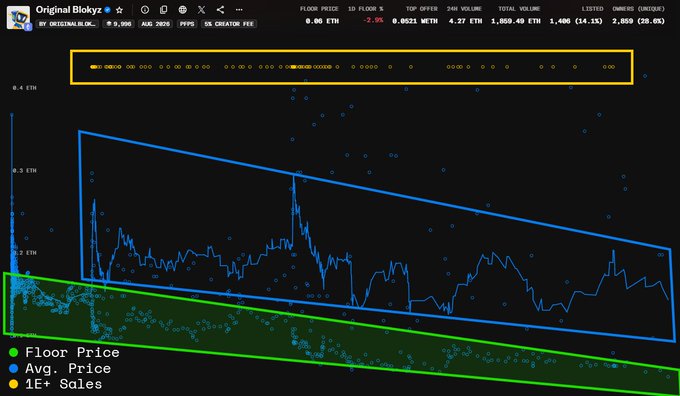This screenshot has width=680, height=396.
Task: Click the 0.3 ETH axis label
Action: pos(24,170)
